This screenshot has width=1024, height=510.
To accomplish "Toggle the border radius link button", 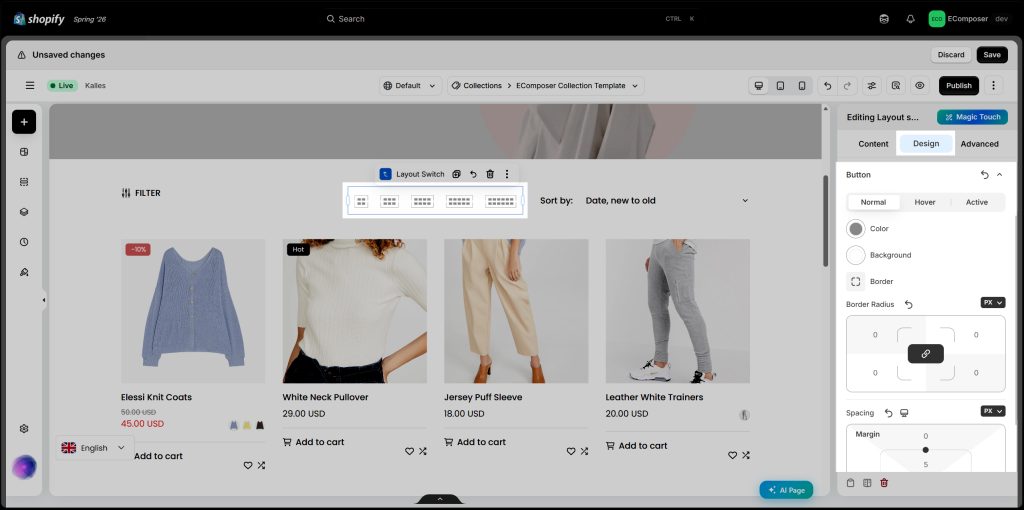I will click(925, 354).
